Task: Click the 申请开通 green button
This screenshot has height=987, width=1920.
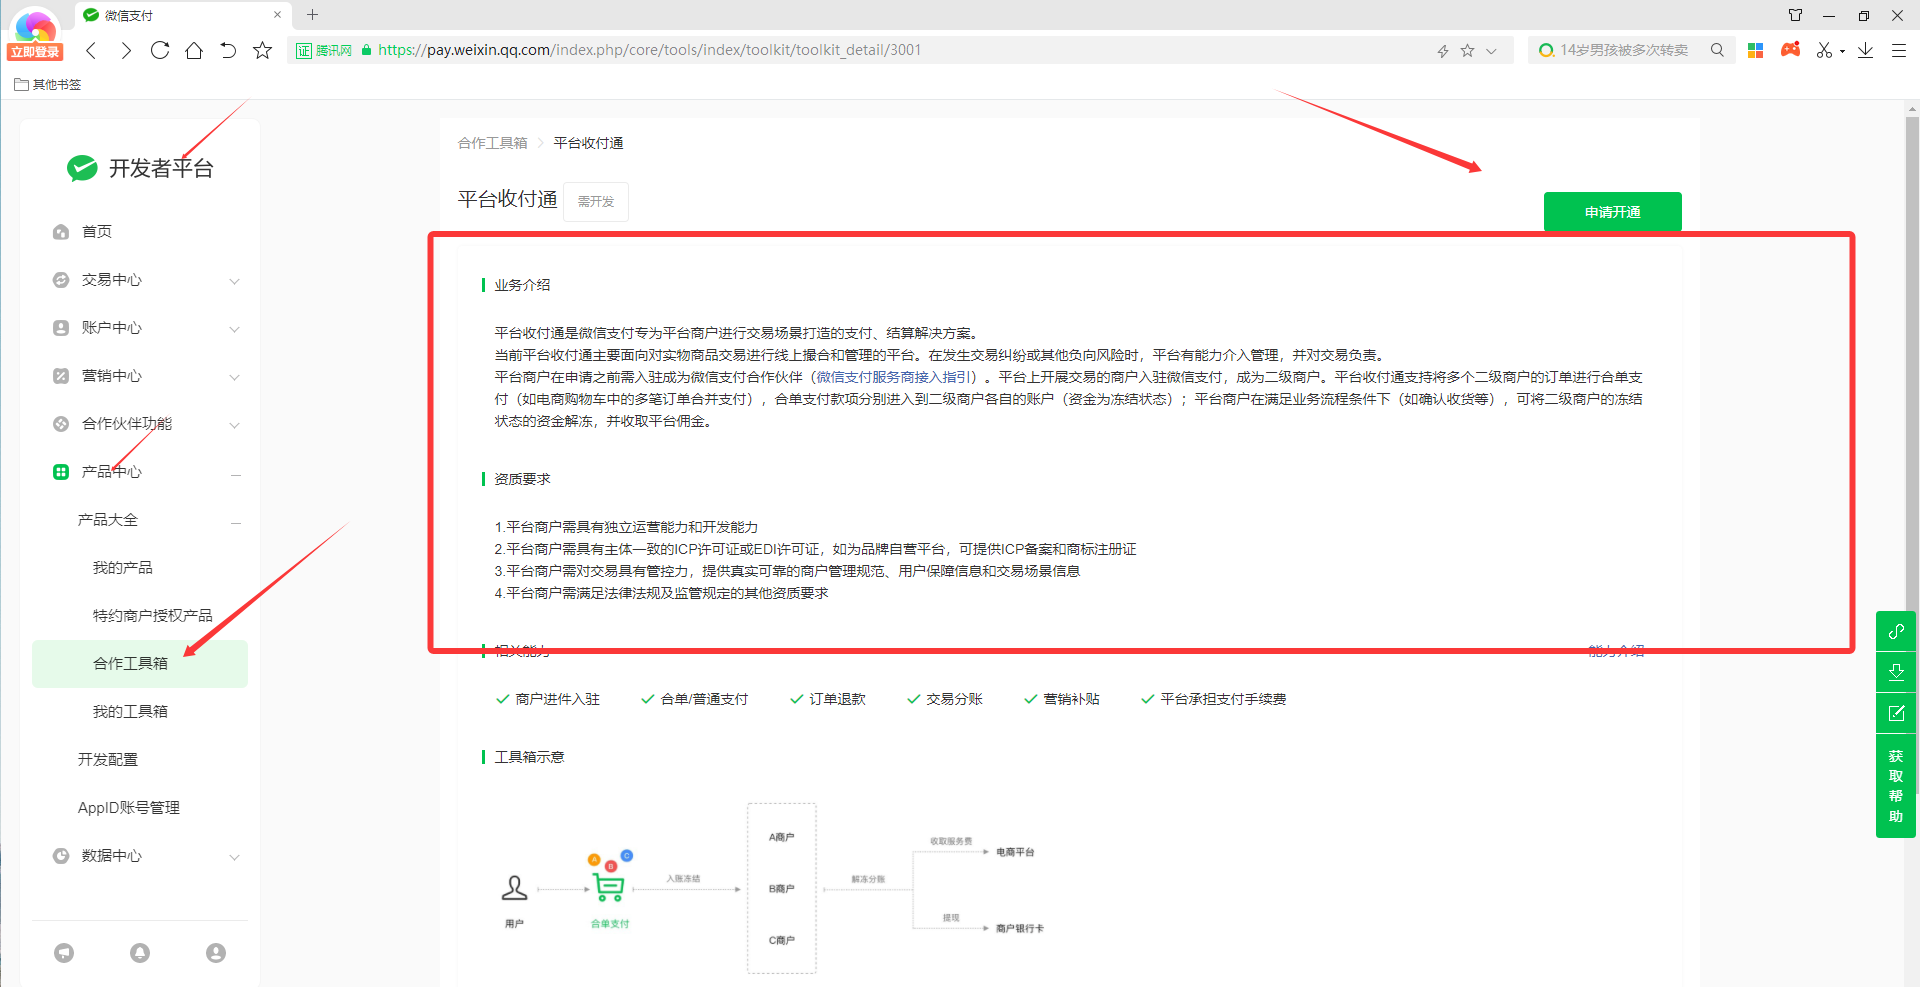Action: click(x=1613, y=212)
